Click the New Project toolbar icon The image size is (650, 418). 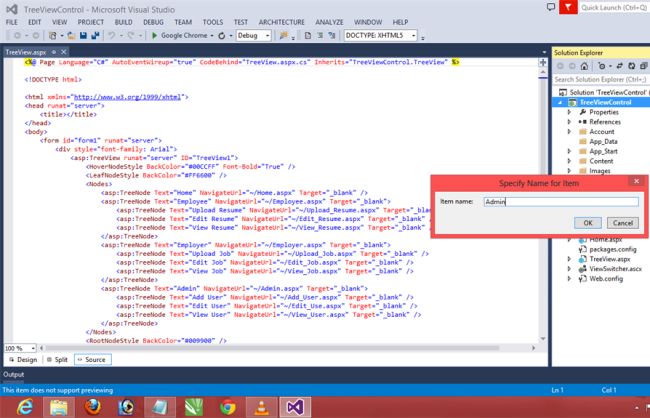(x=53, y=36)
